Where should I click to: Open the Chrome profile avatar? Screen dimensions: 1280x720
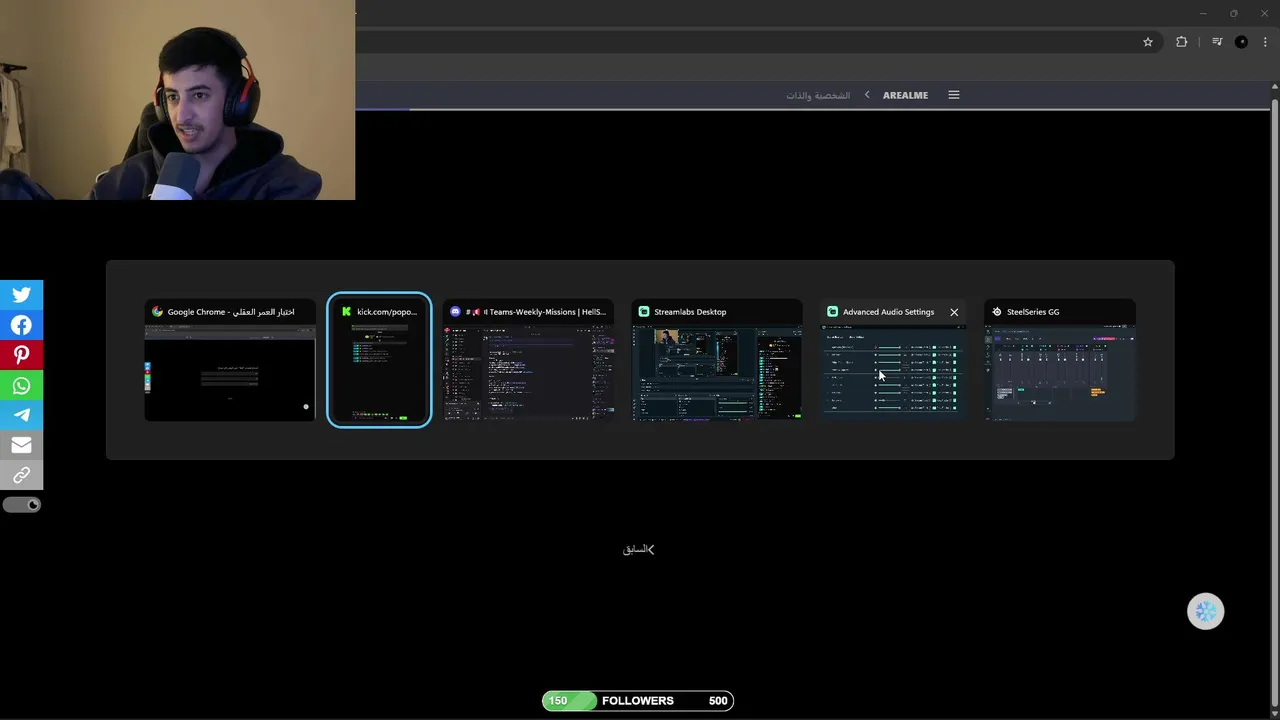click(x=1242, y=42)
